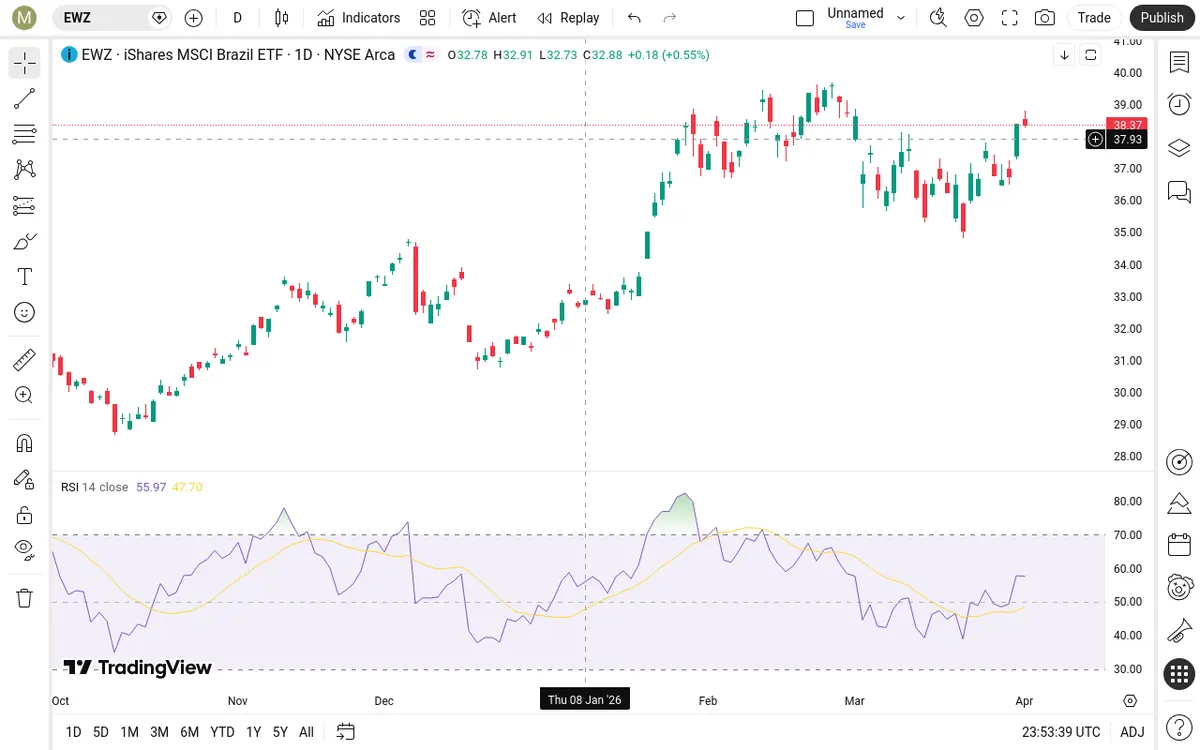The image size is (1200, 750).
Task: Open the EWZ symbol search box
Action: click(x=110, y=18)
